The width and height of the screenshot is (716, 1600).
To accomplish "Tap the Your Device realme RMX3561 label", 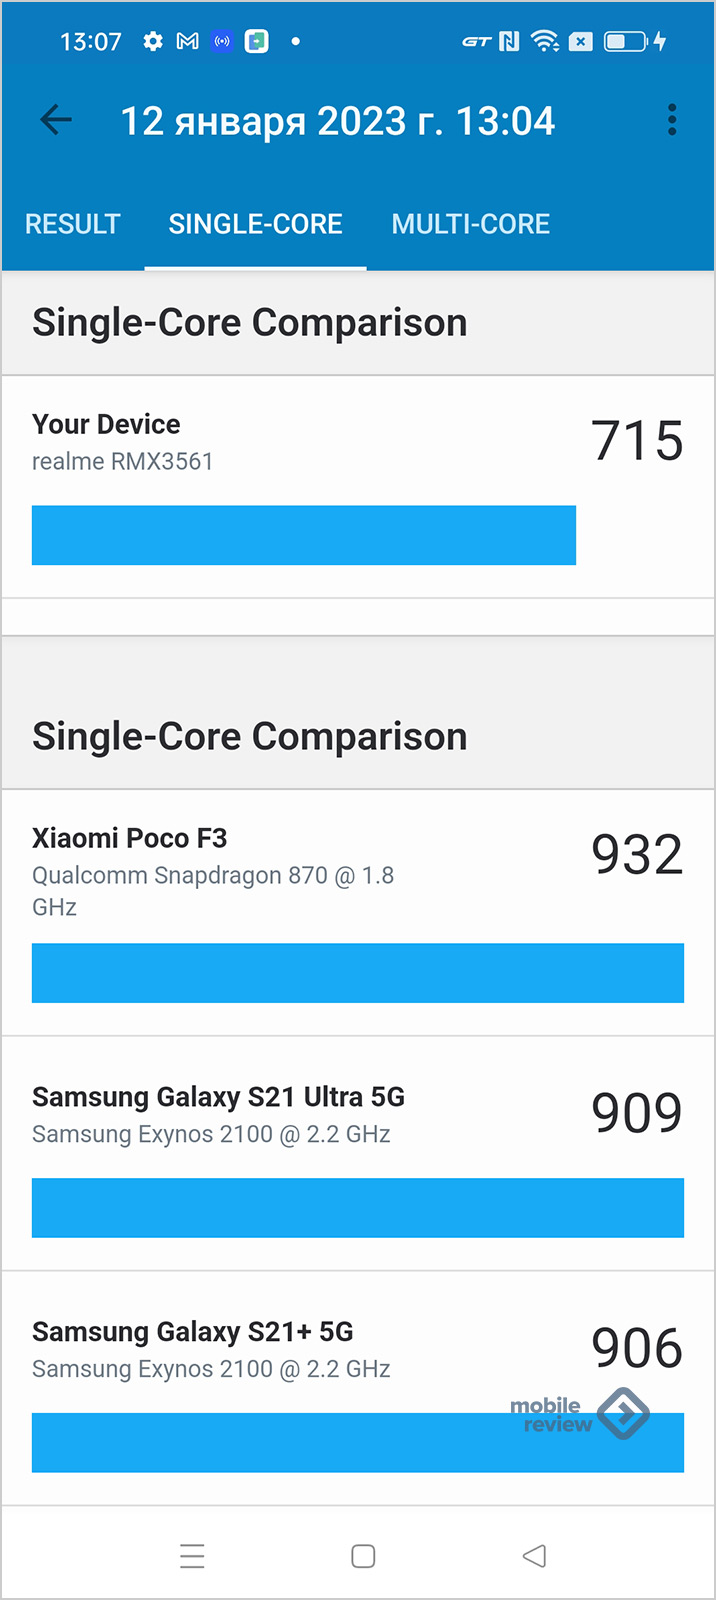I will 122,442.
